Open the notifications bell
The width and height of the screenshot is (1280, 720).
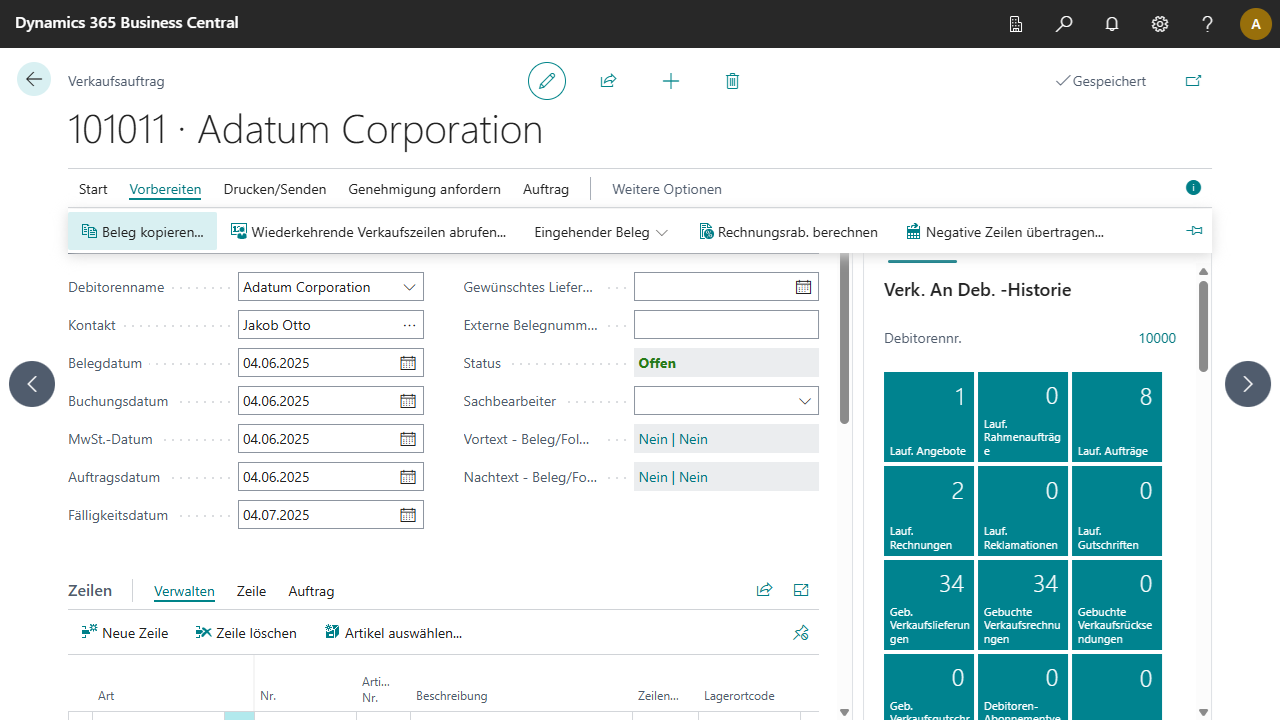point(1112,24)
